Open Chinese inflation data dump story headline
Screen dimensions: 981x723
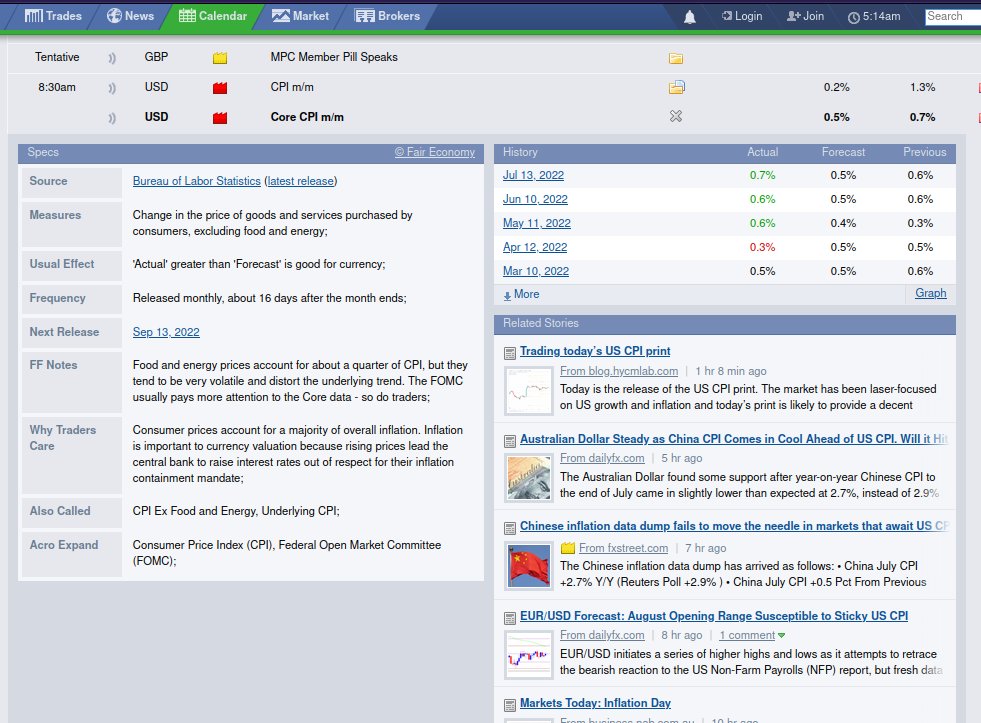734,526
